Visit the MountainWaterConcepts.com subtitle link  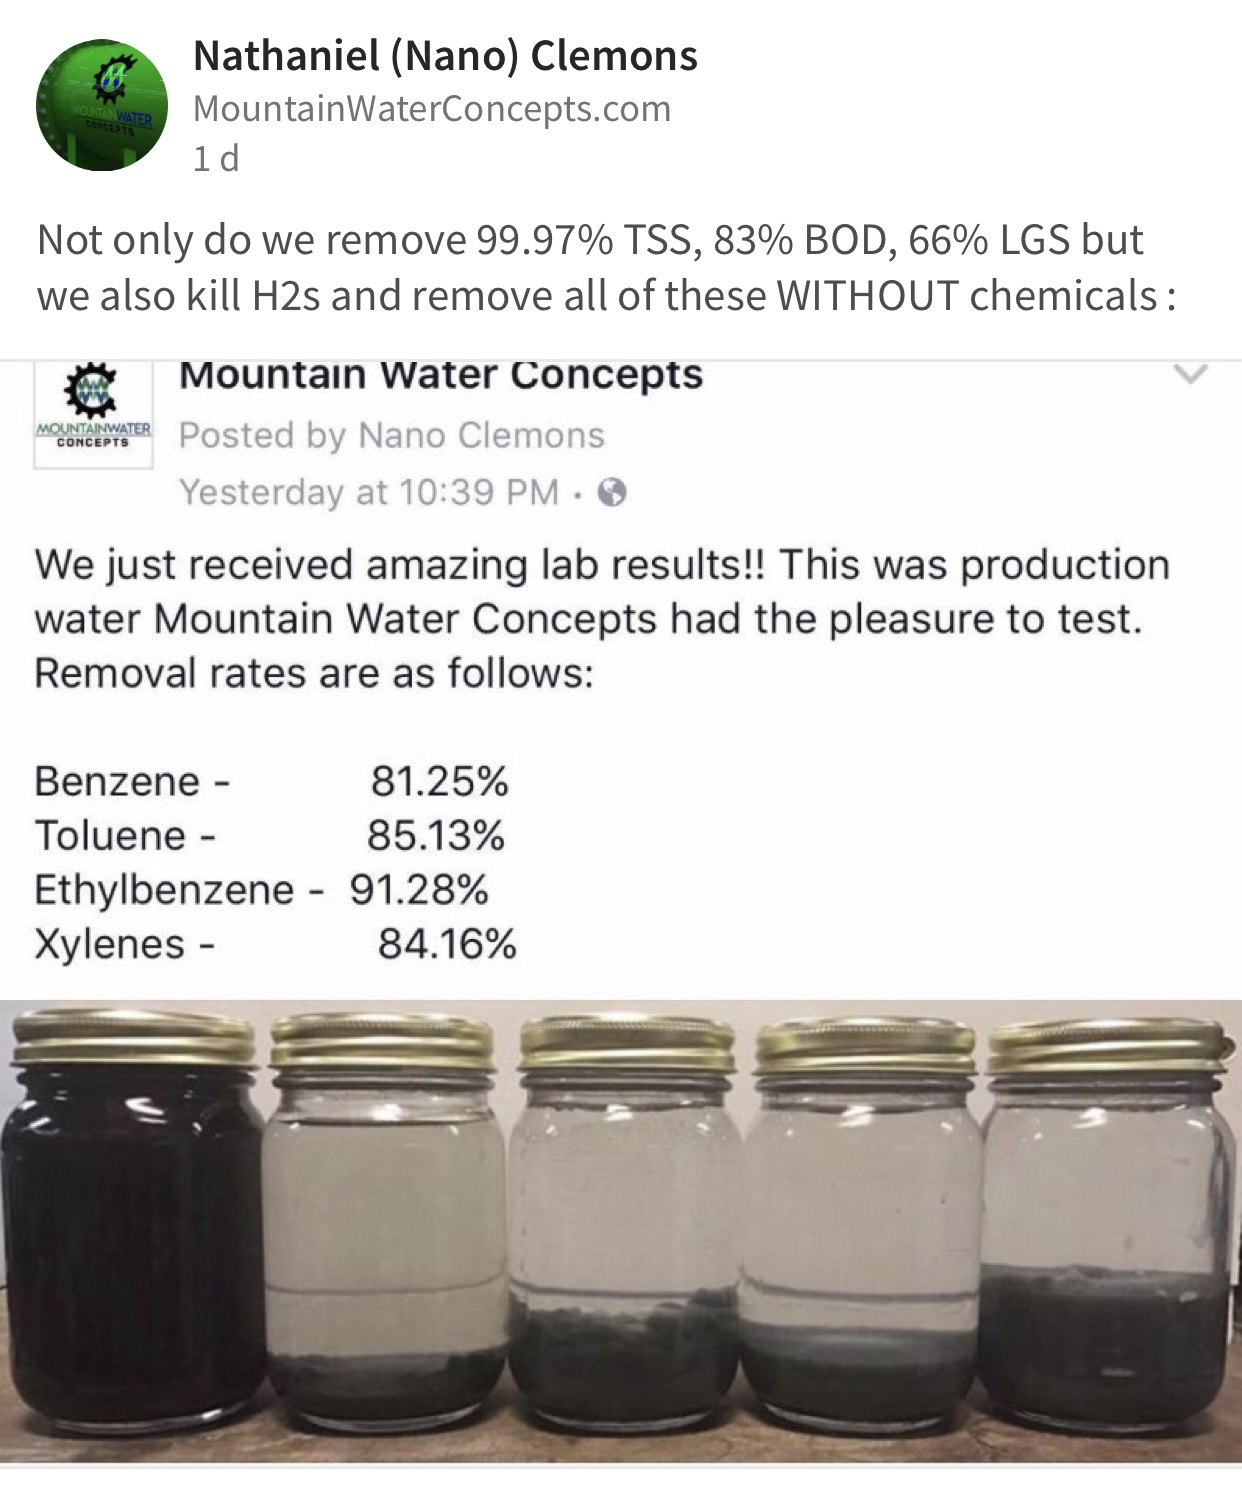tap(432, 108)
